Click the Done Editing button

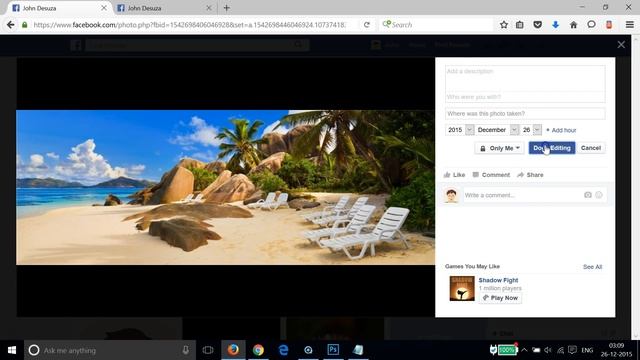(552, 148)
